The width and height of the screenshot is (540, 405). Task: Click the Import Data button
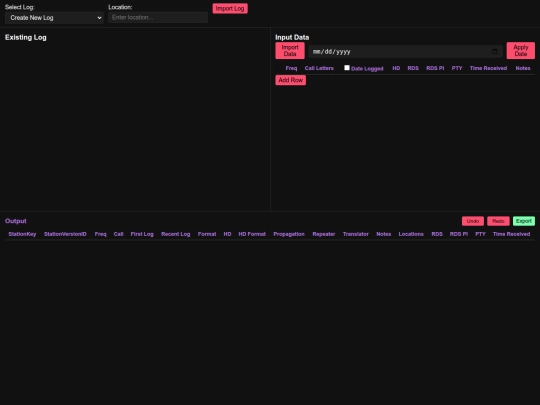(290, 51)
